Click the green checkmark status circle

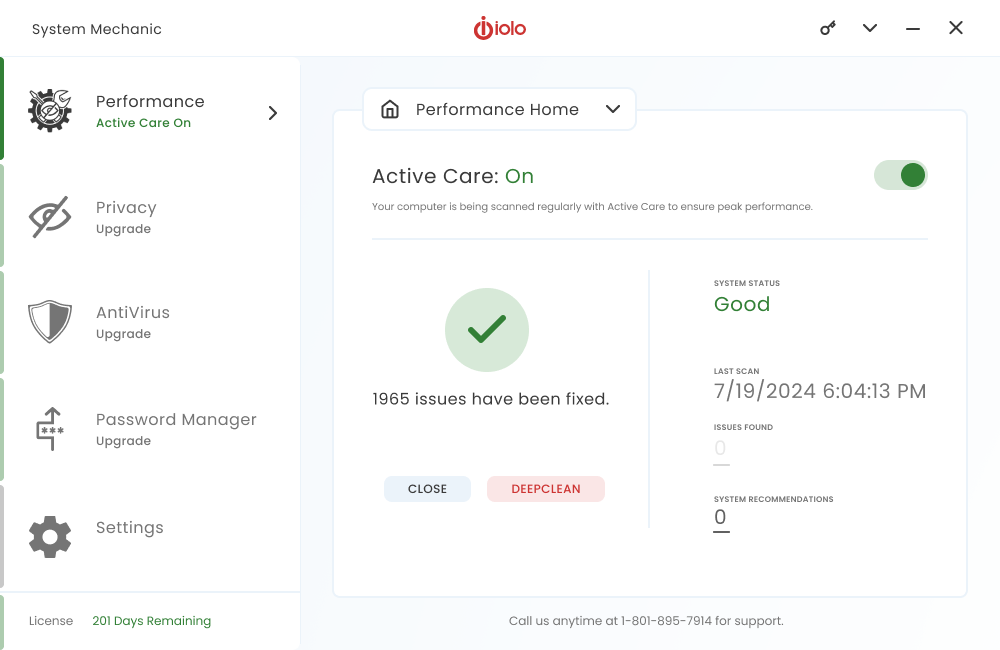coord(487,330)
